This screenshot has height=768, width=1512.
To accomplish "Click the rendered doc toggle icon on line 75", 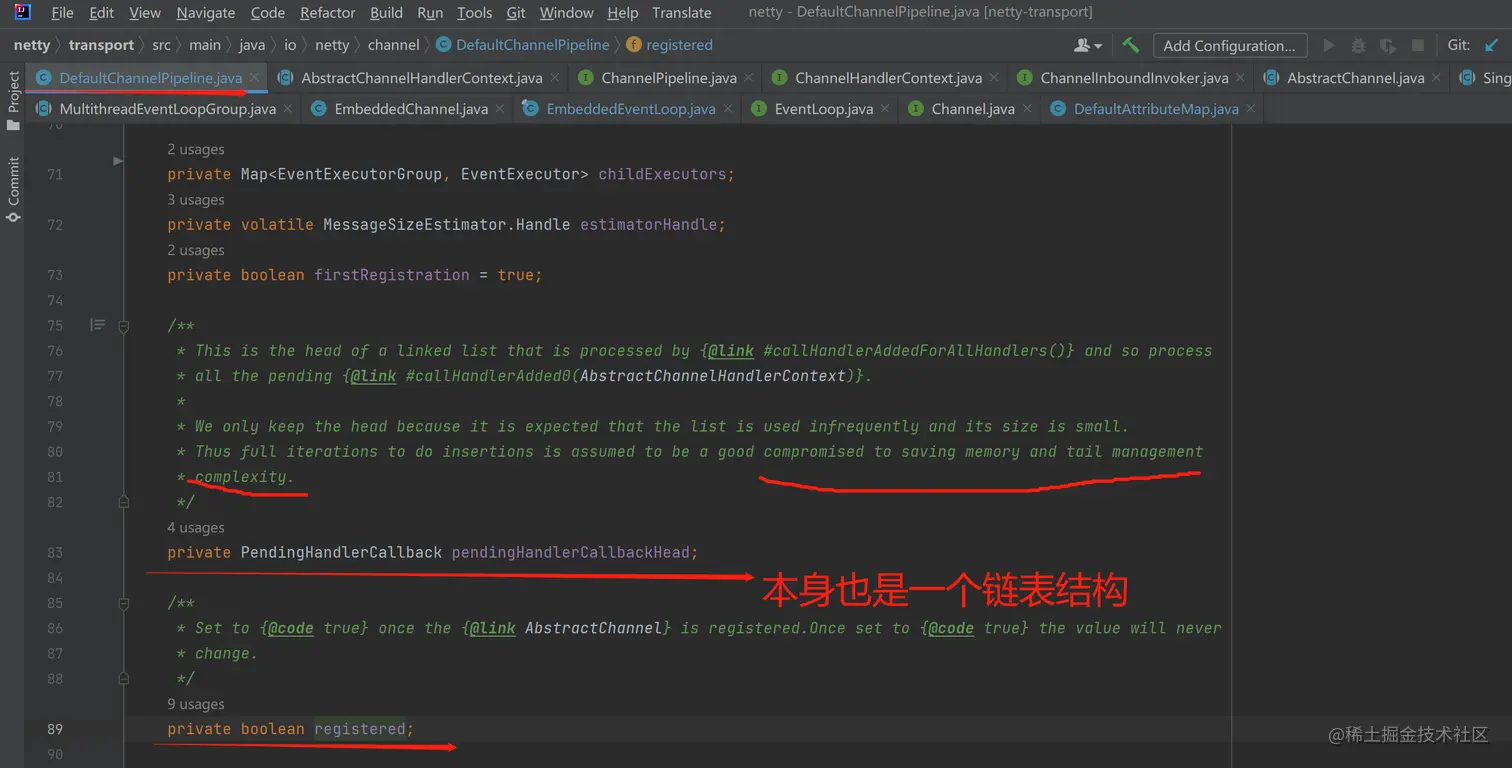I will [x=97, y=325].
